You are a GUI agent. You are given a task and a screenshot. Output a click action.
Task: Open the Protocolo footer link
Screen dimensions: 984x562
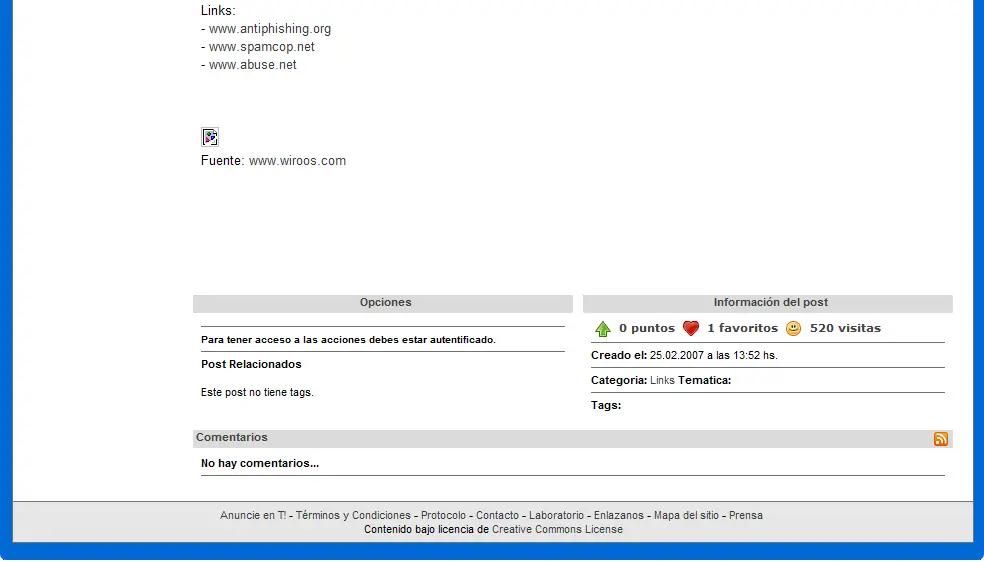coord(443,515)
